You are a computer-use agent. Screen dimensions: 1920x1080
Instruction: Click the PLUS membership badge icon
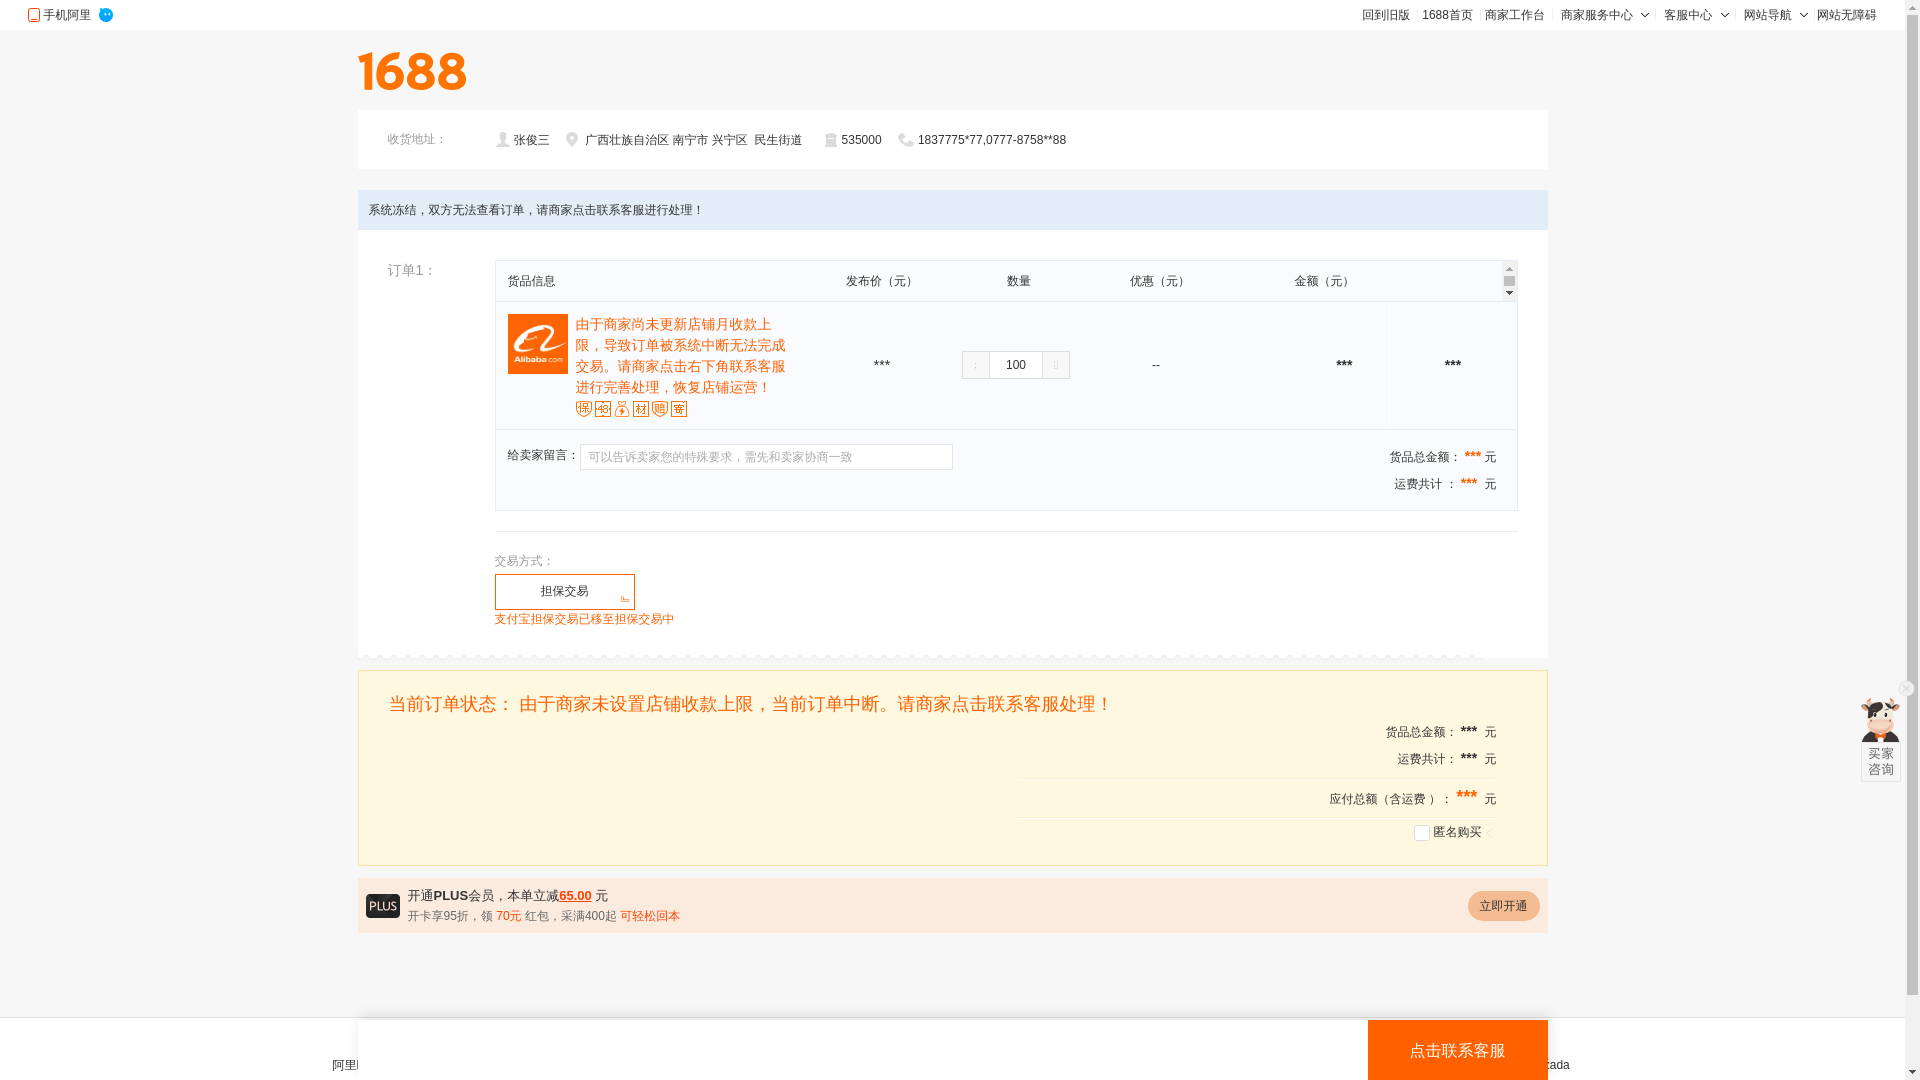(383, 906)
